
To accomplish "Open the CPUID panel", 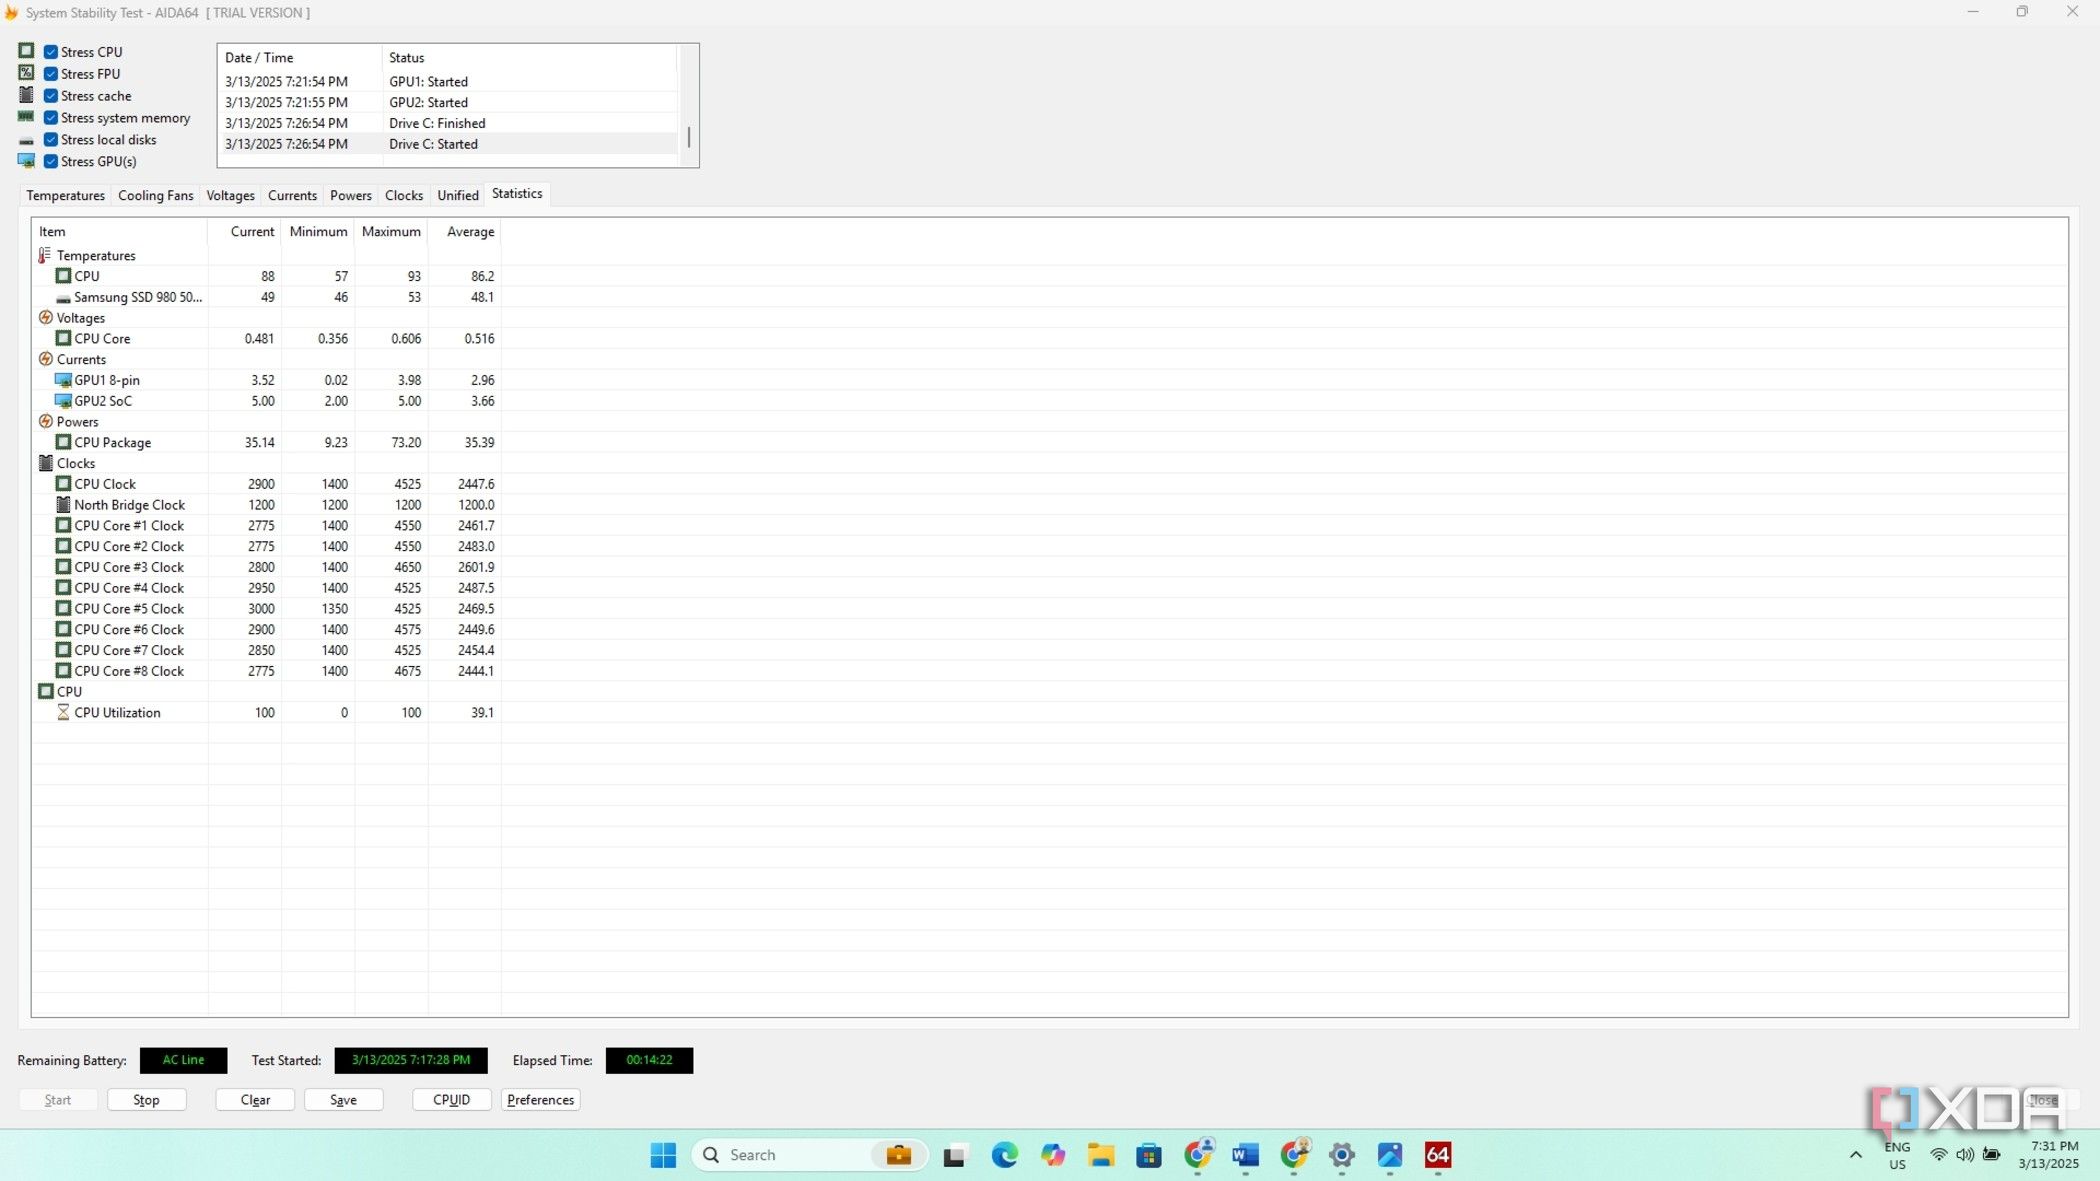I will pos(451,1100).
